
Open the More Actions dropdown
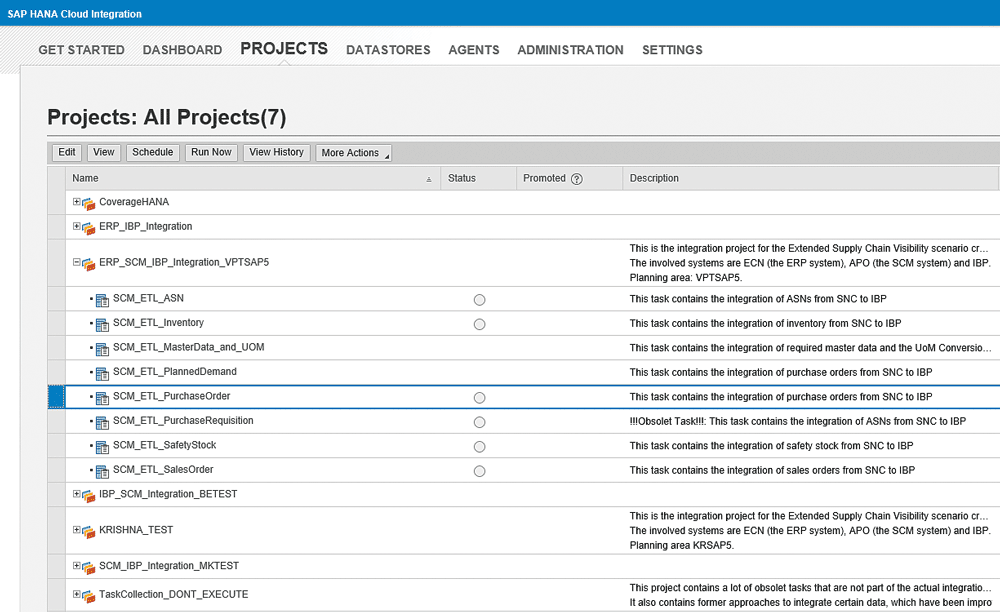pyautogui.click(x=353, y=153)
